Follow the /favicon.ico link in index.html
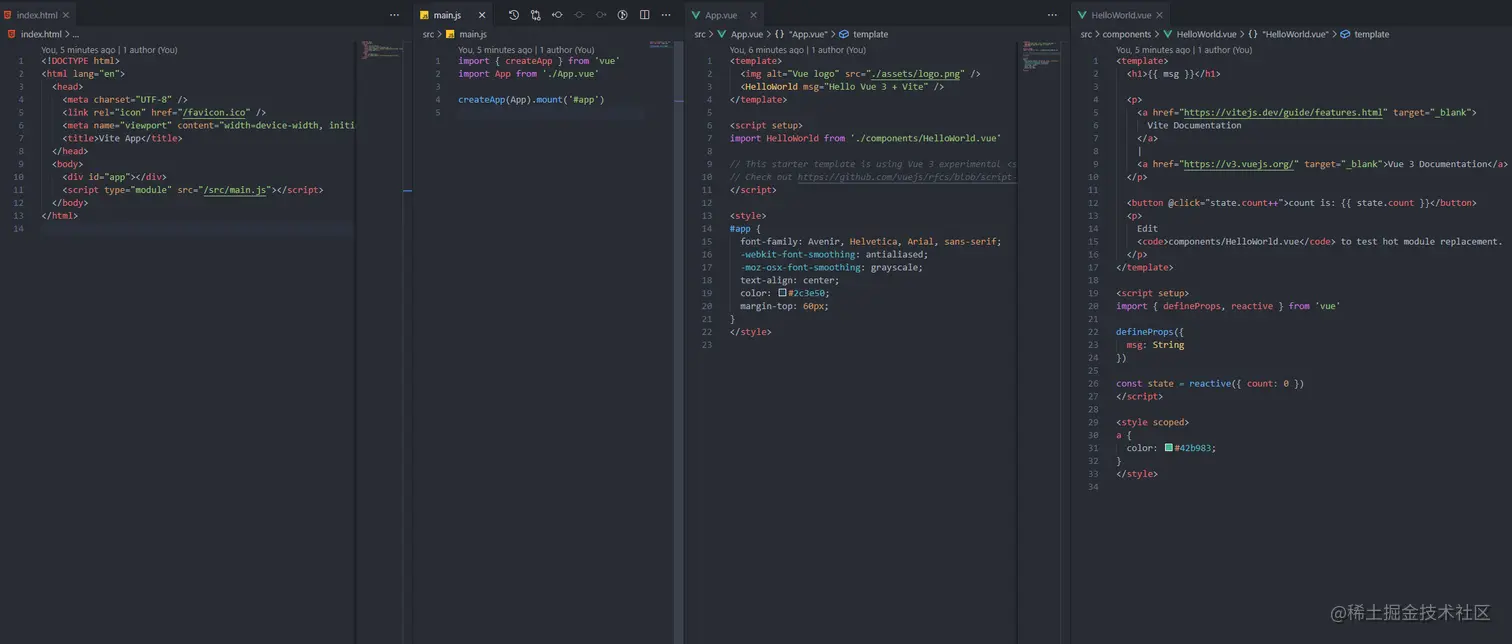Screen dimensions: 1512x644 (x=214, y=113)
